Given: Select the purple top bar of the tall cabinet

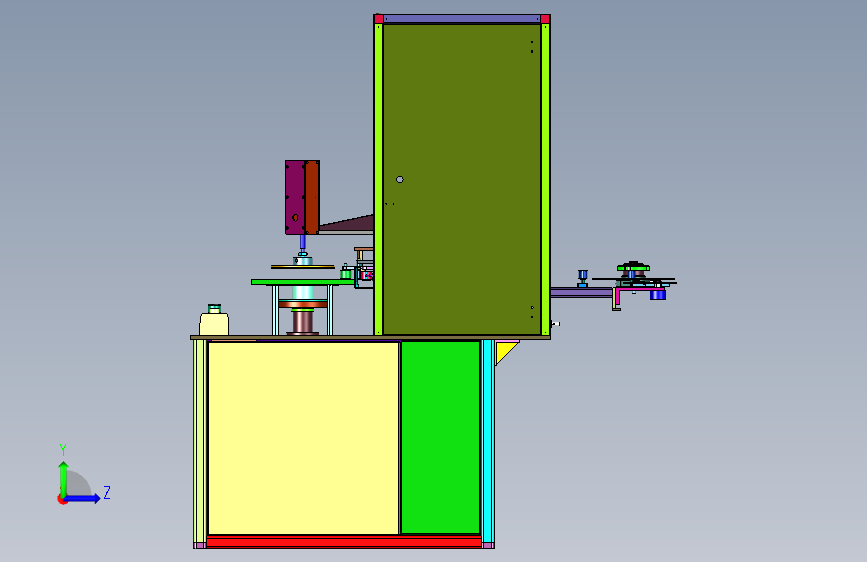Looking at the screenshot, I should 462,19.
